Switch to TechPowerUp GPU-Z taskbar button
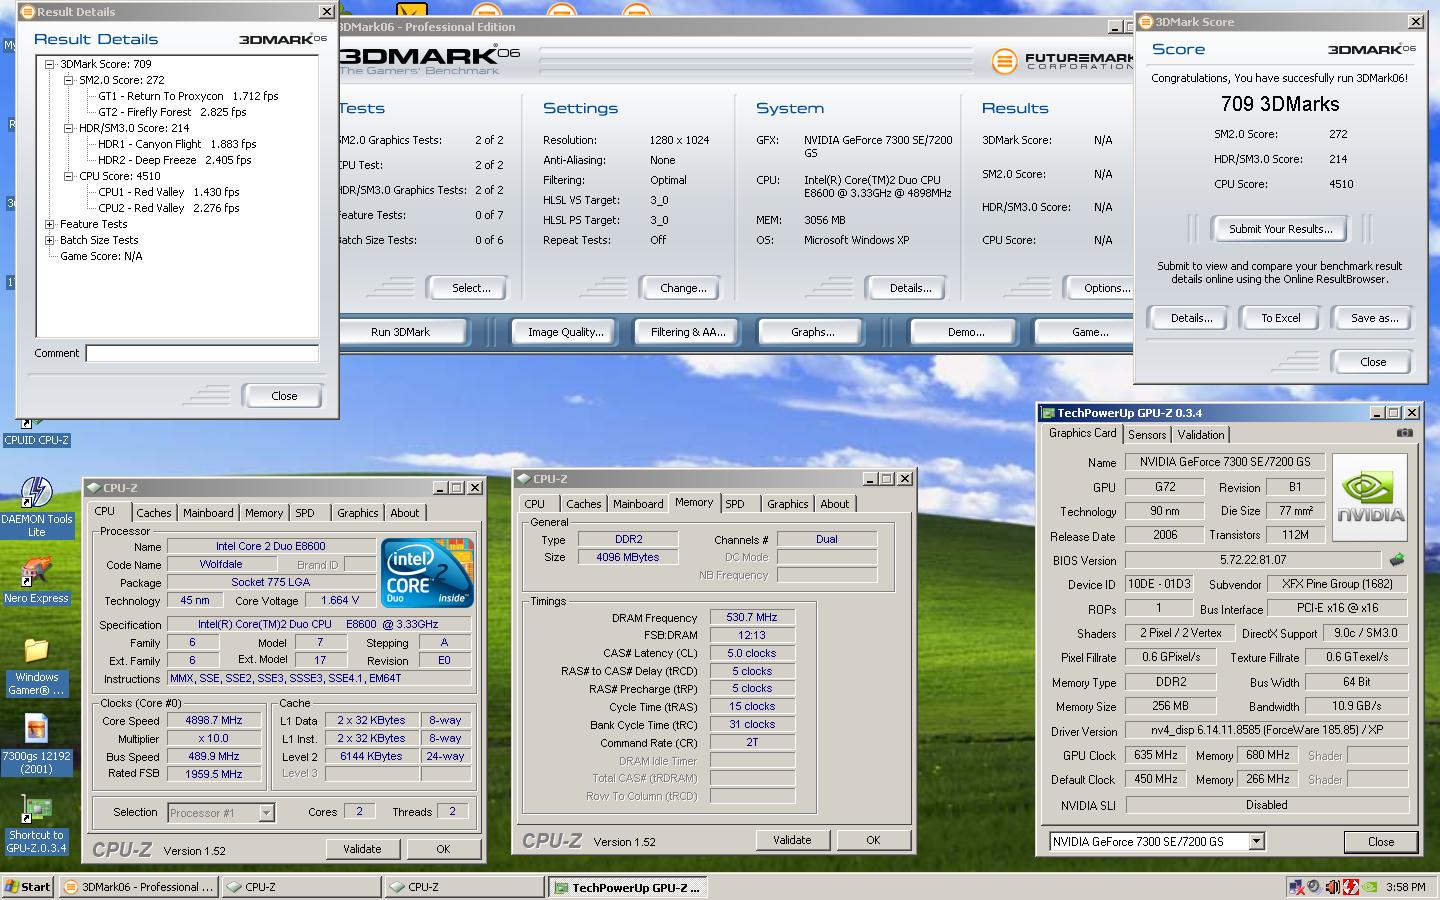1440x900 pixels. pyautogui.click(x=628, y=887)
